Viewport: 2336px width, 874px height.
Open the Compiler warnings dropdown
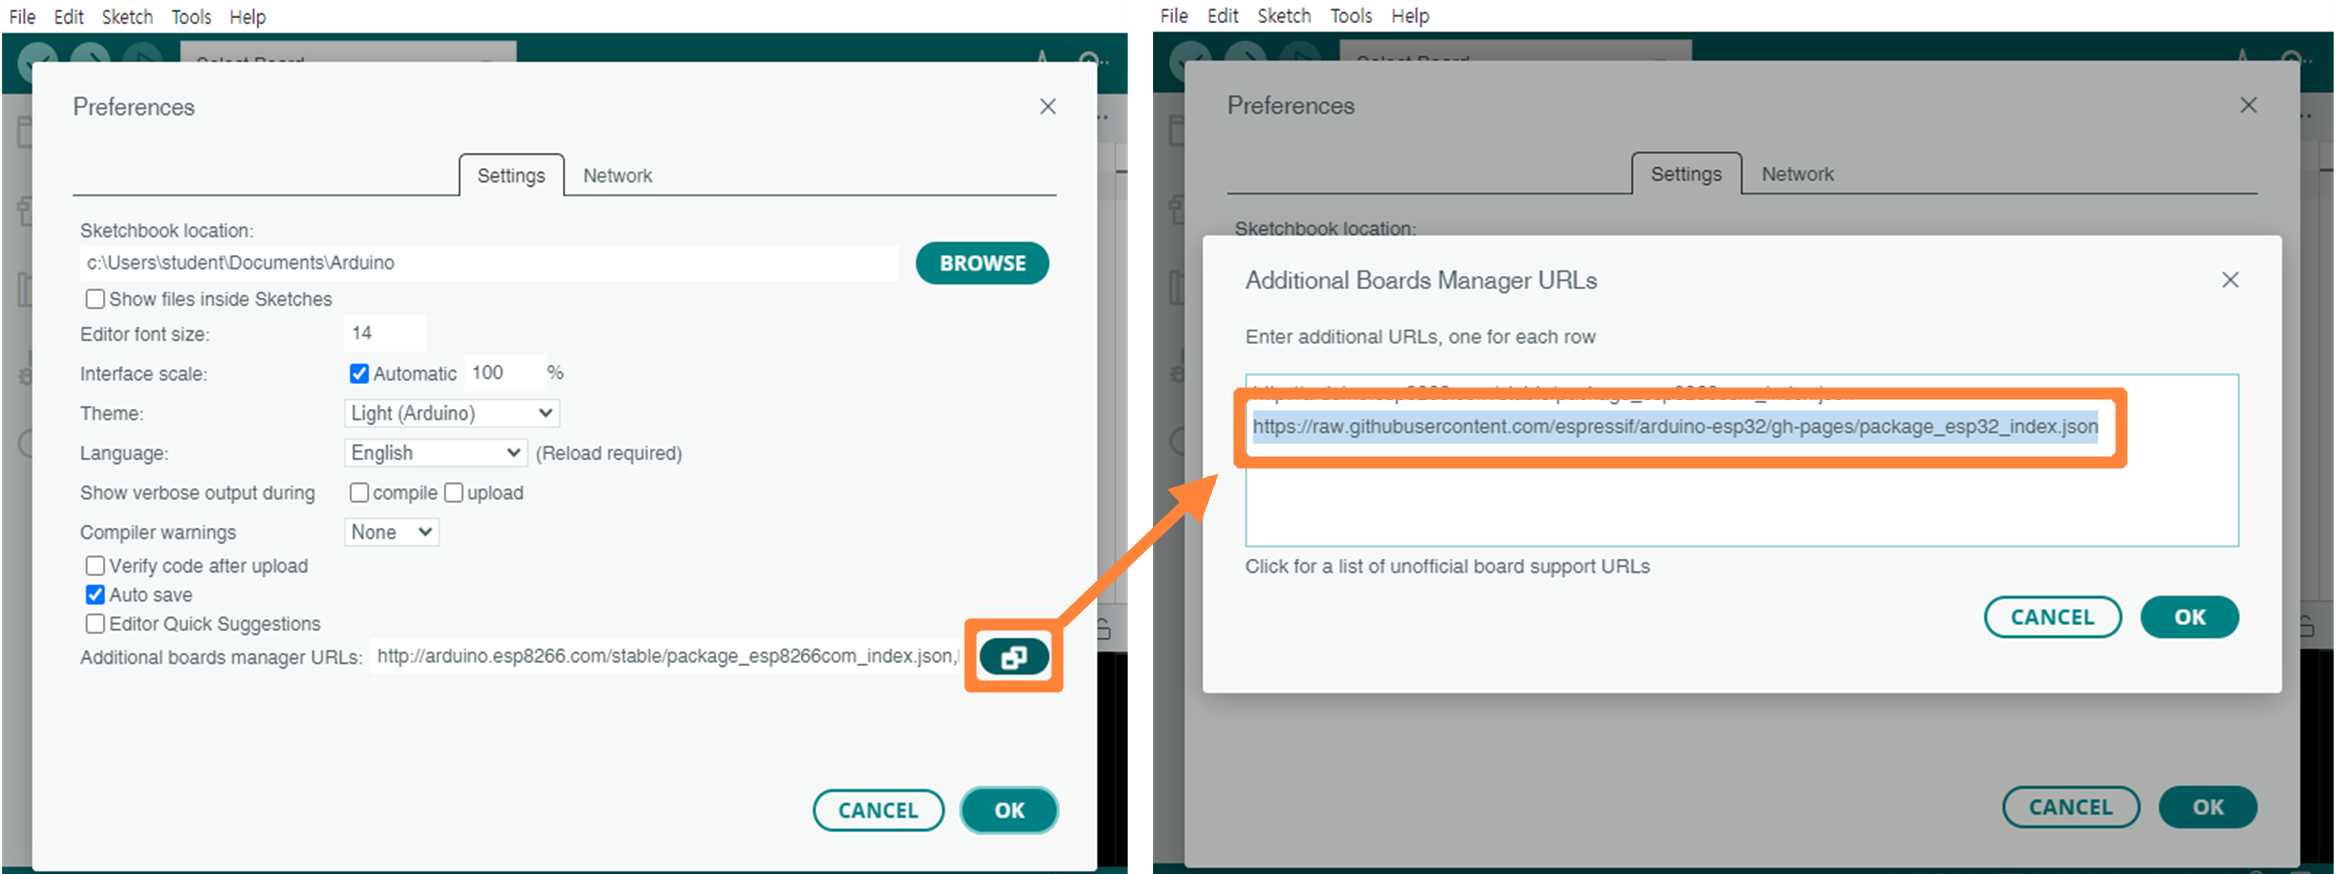coord(391,532)
